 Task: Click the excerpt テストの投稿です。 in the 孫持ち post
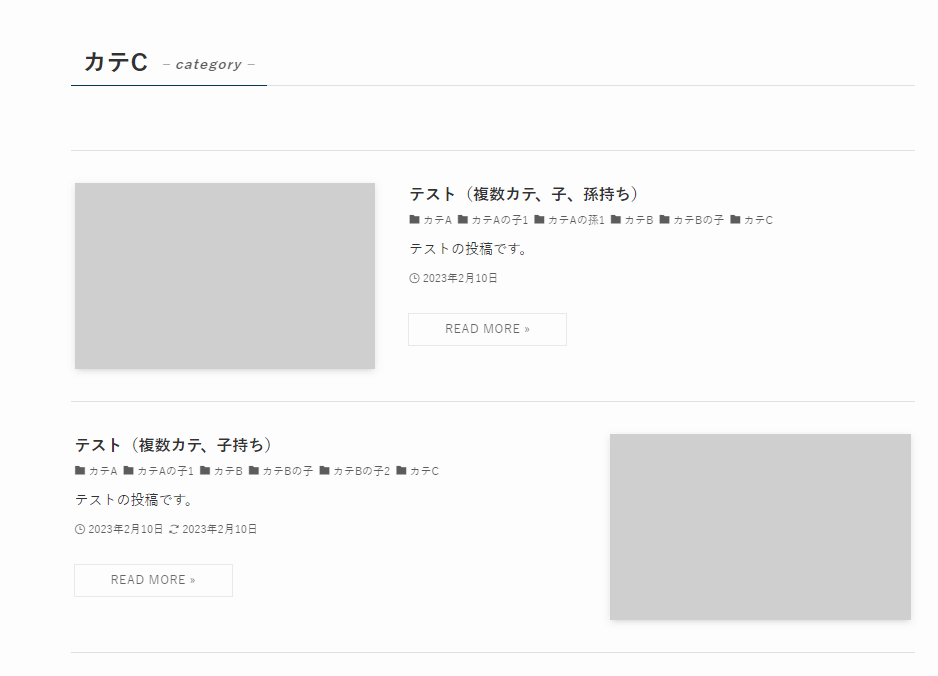(468, 249)
